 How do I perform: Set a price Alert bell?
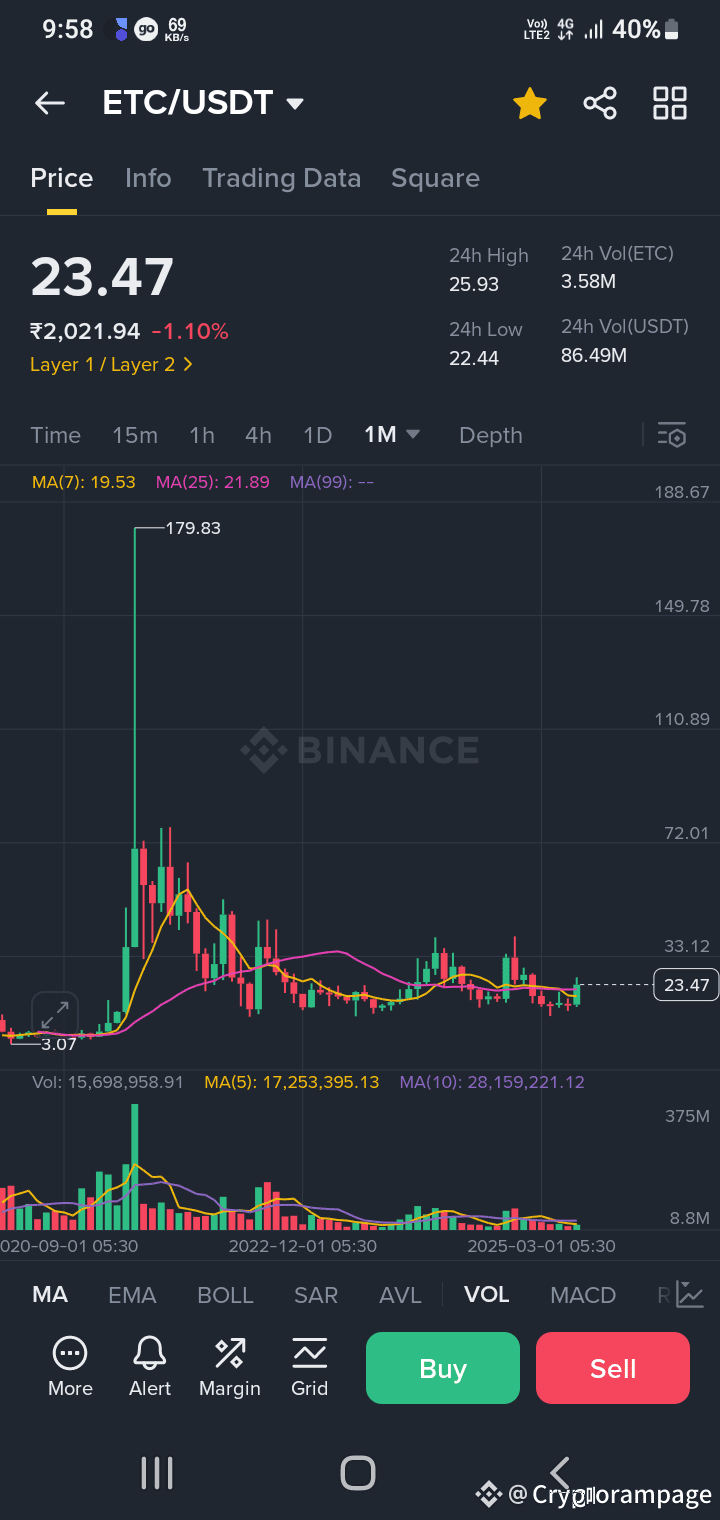150,1354
